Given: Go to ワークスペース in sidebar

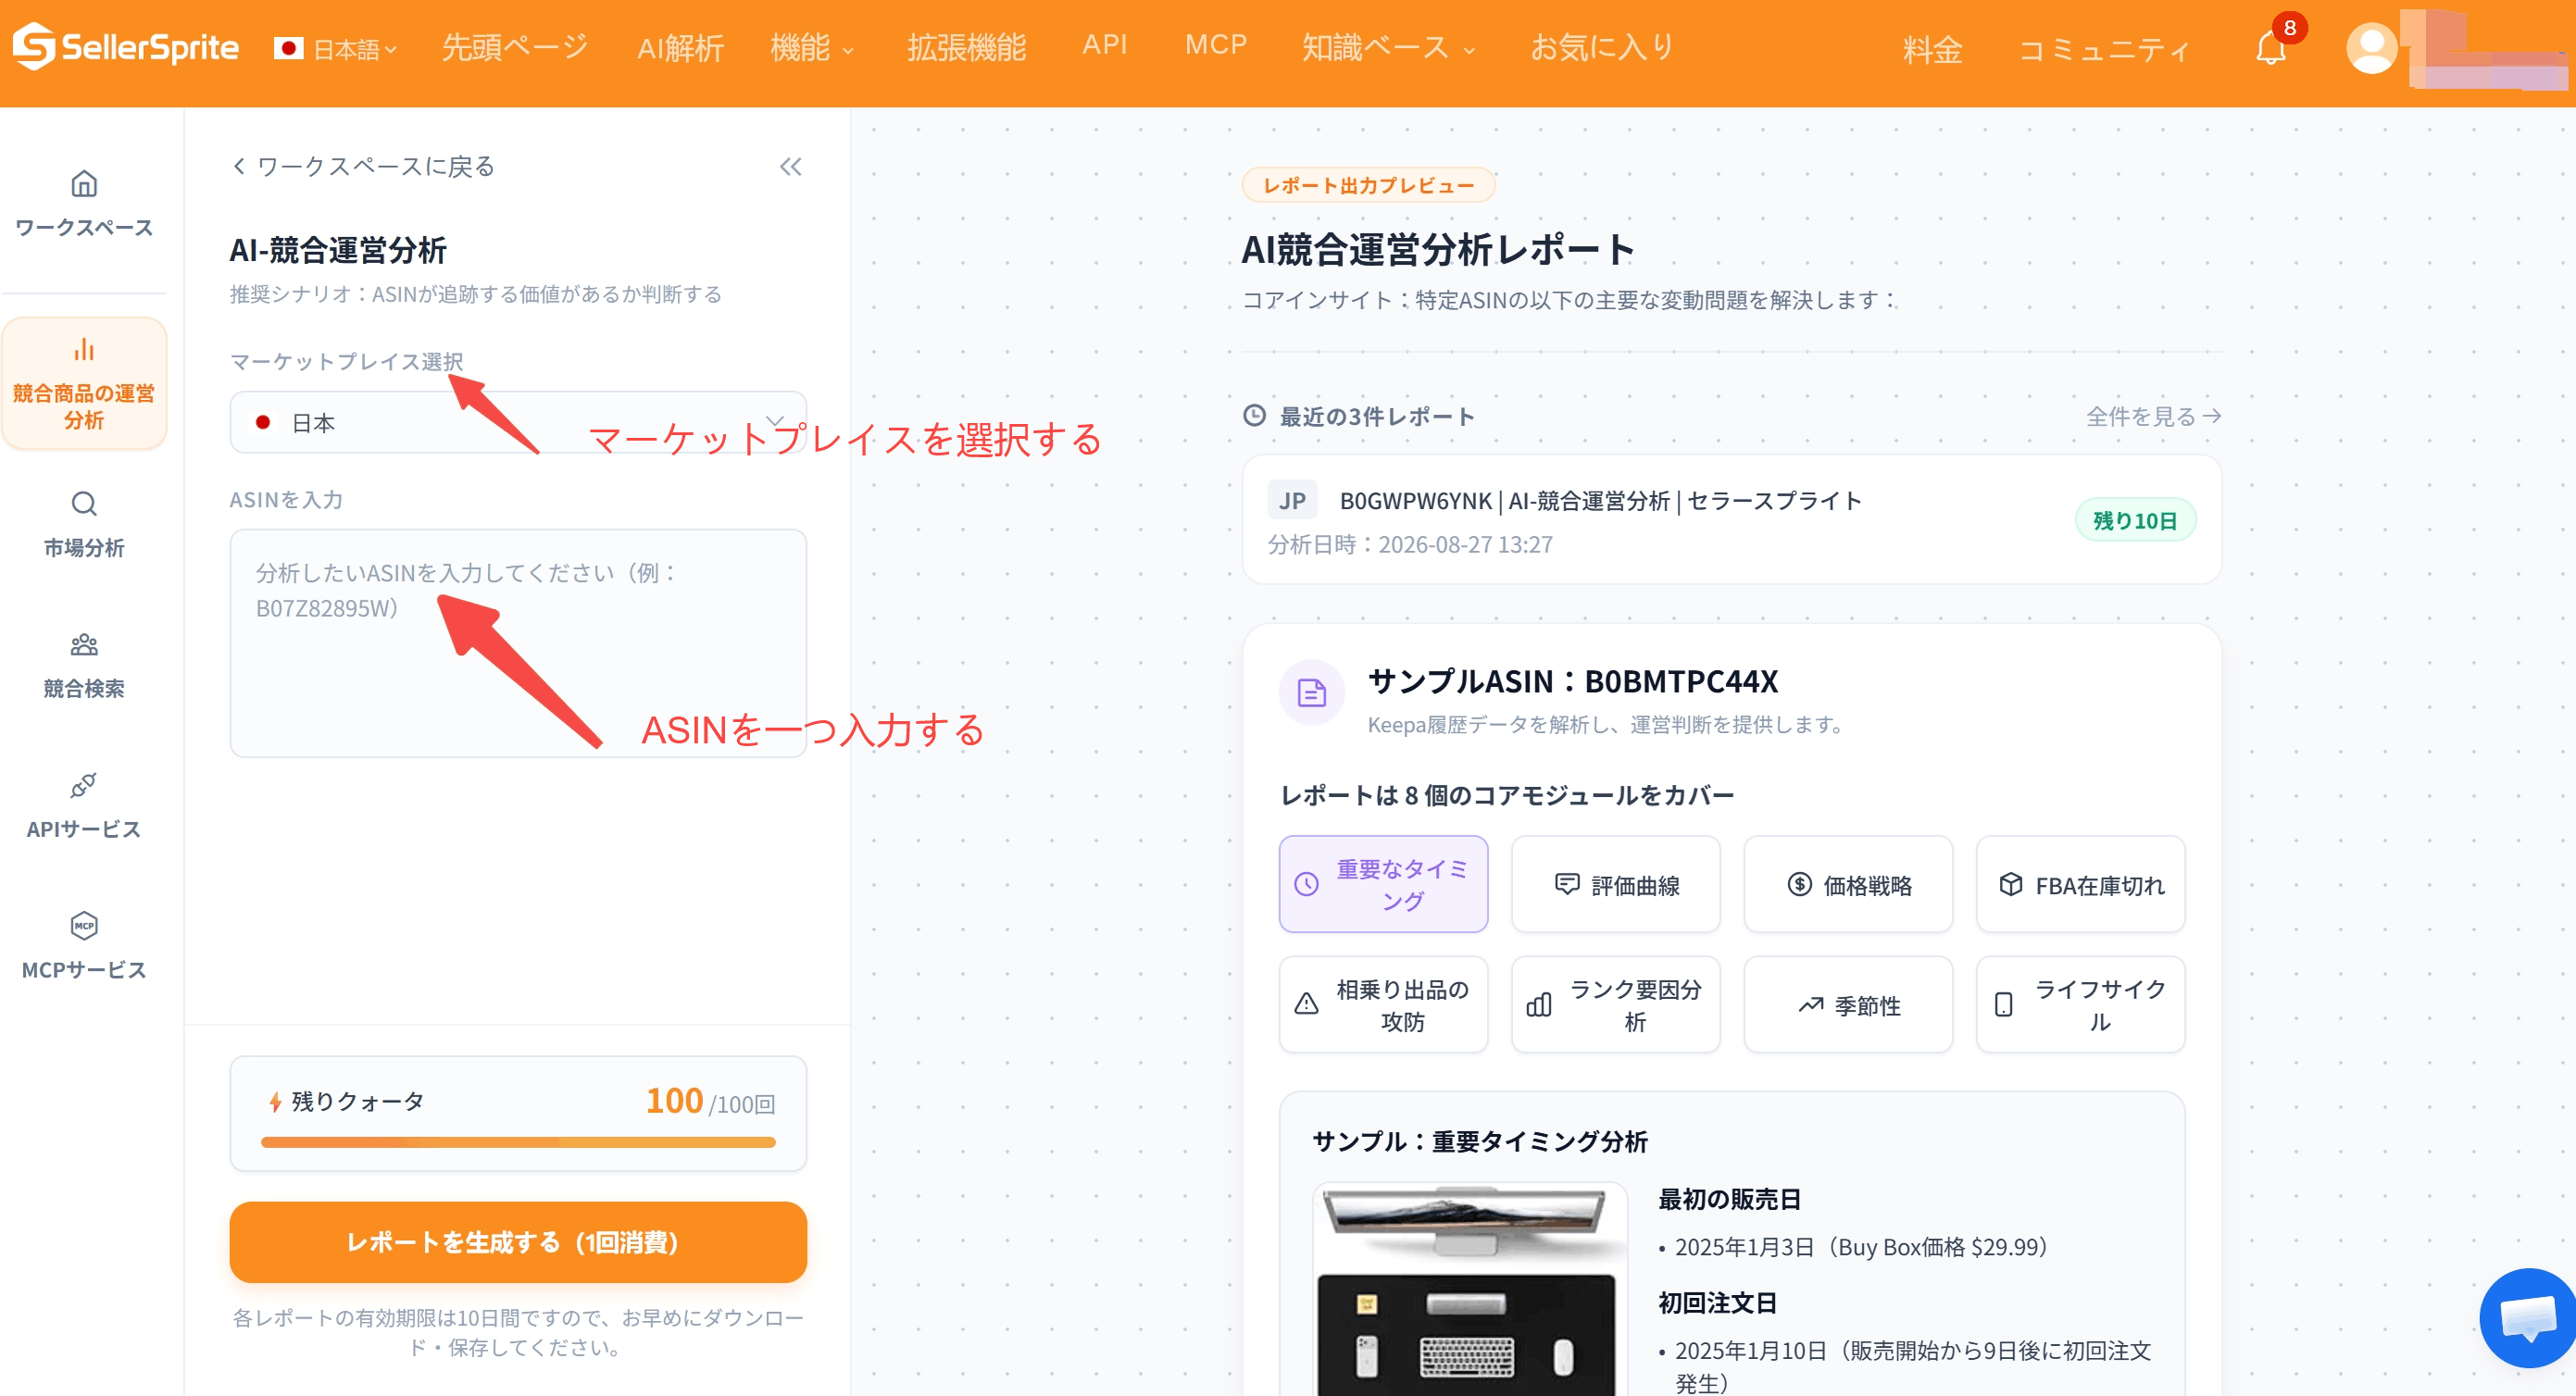Looking at the screenshot, I should [84, 204].
